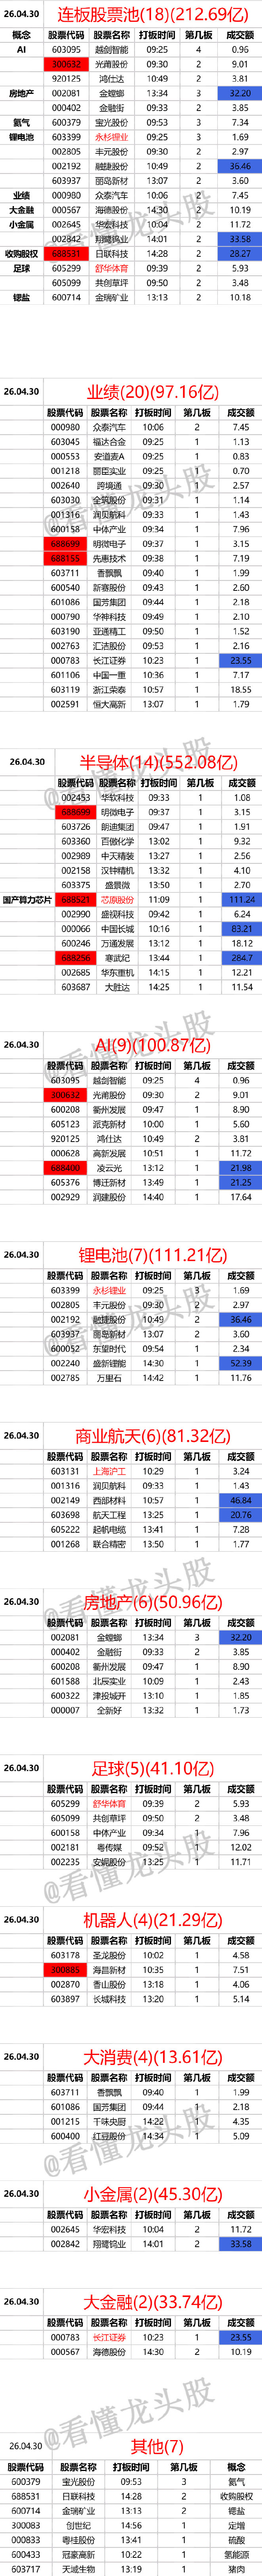Click the 锂电池(7)(111.21亿) section title
The image size is (262, 2576).
153,1255
